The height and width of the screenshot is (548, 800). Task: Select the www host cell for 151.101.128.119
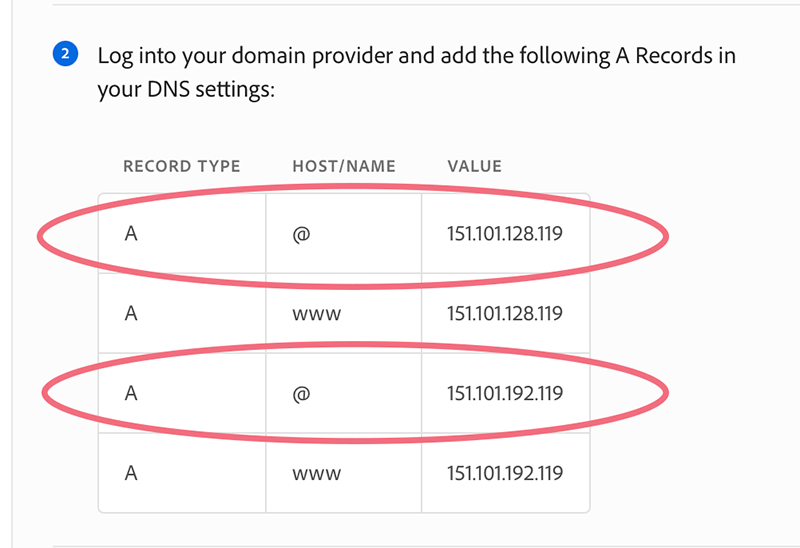coord(317,314)
